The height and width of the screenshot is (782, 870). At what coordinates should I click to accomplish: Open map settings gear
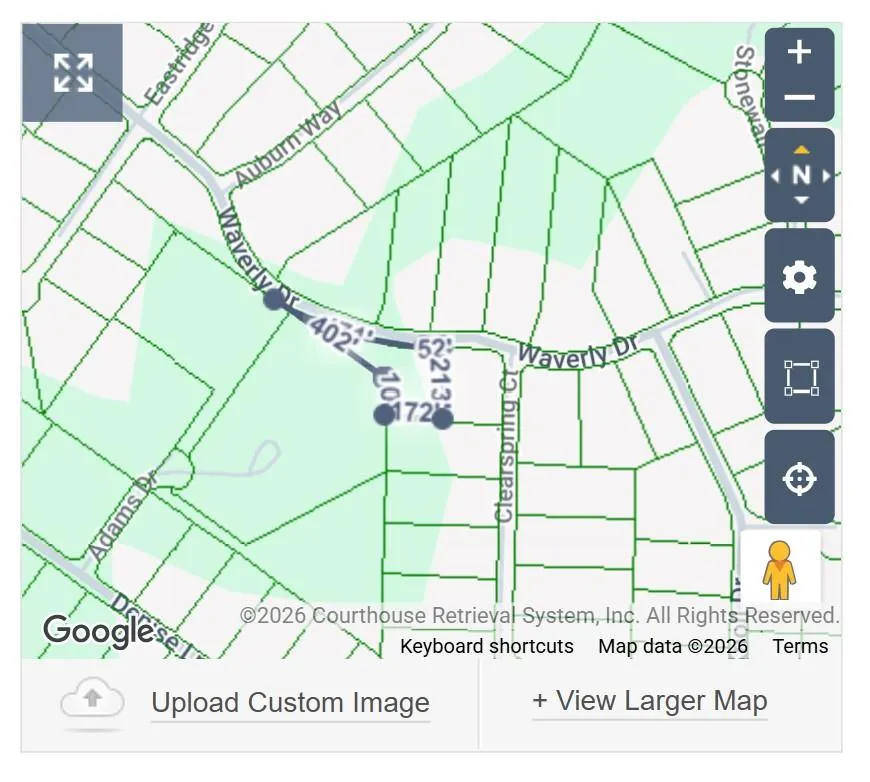799,276
